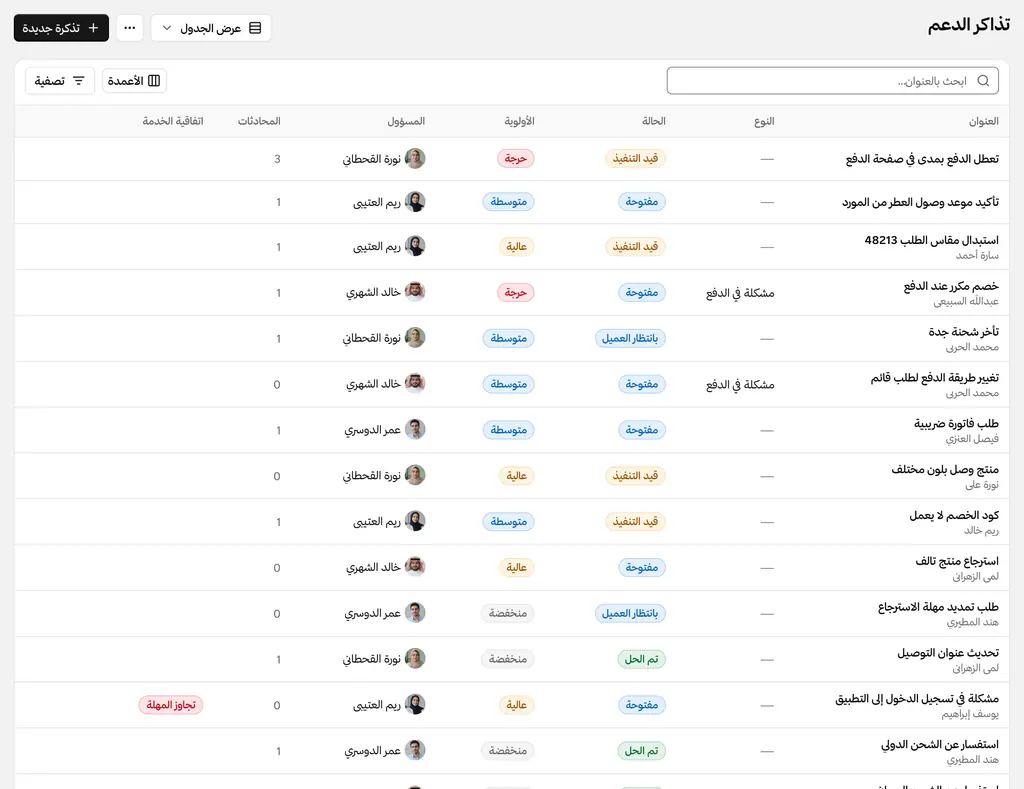
Task: Open ticket منتج وصل بلون مختلف
Action: [945, 470]
